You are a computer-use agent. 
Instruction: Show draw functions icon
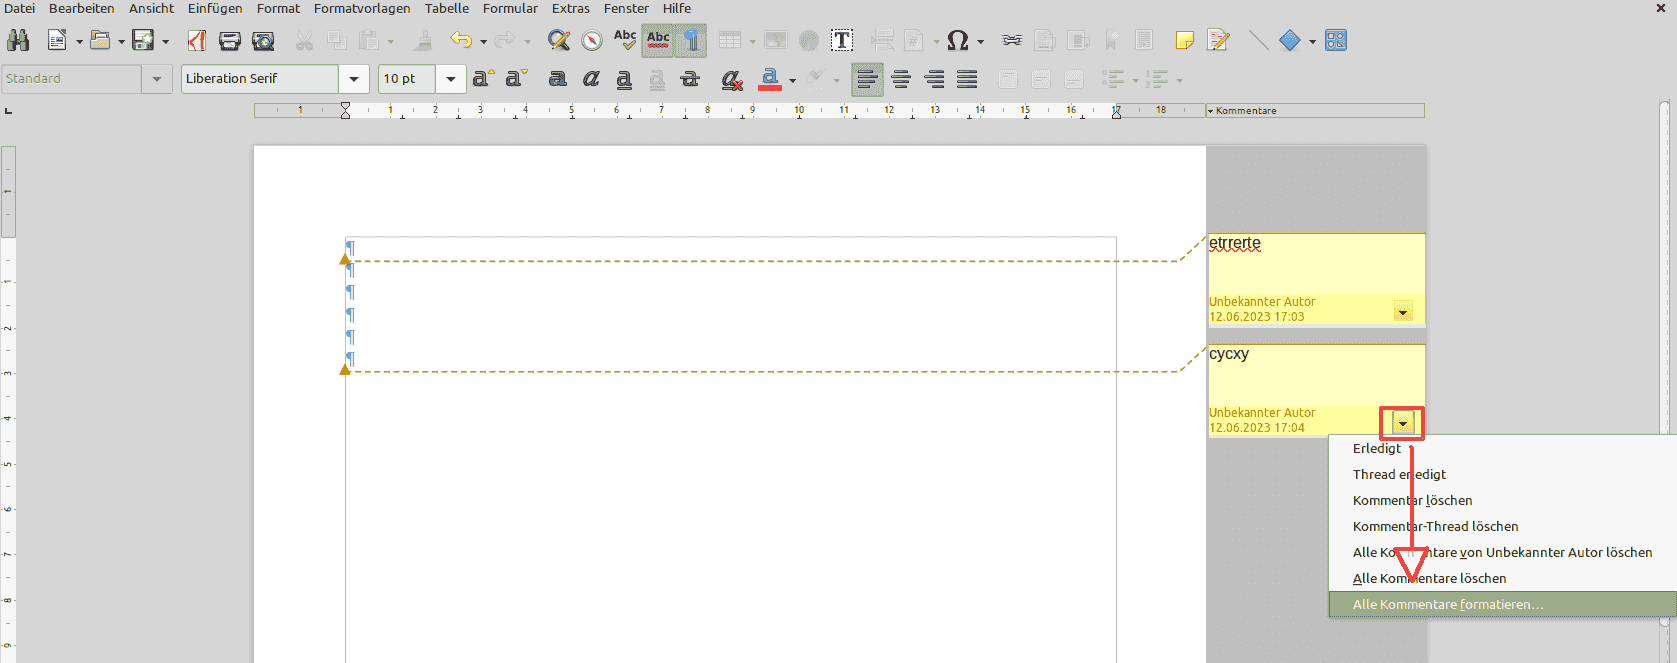tap(1336, 40)
